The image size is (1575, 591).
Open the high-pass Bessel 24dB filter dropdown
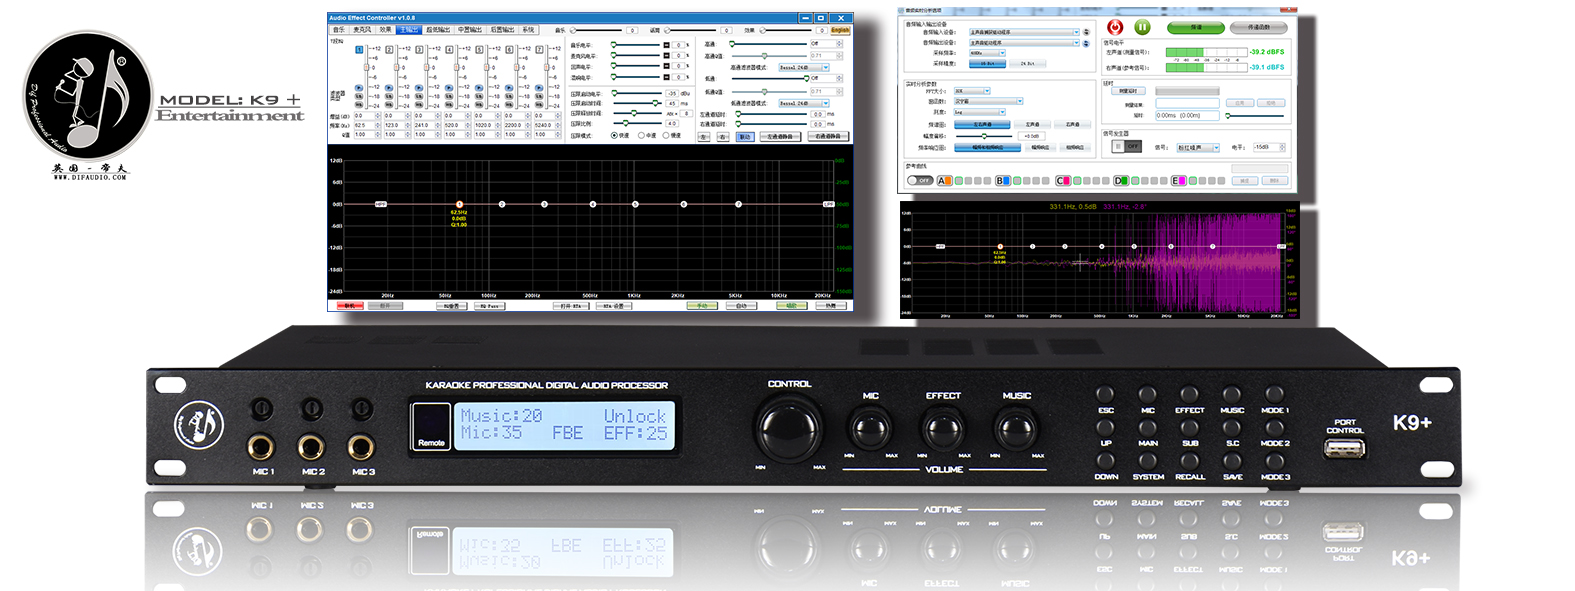(x=804, y=68)
